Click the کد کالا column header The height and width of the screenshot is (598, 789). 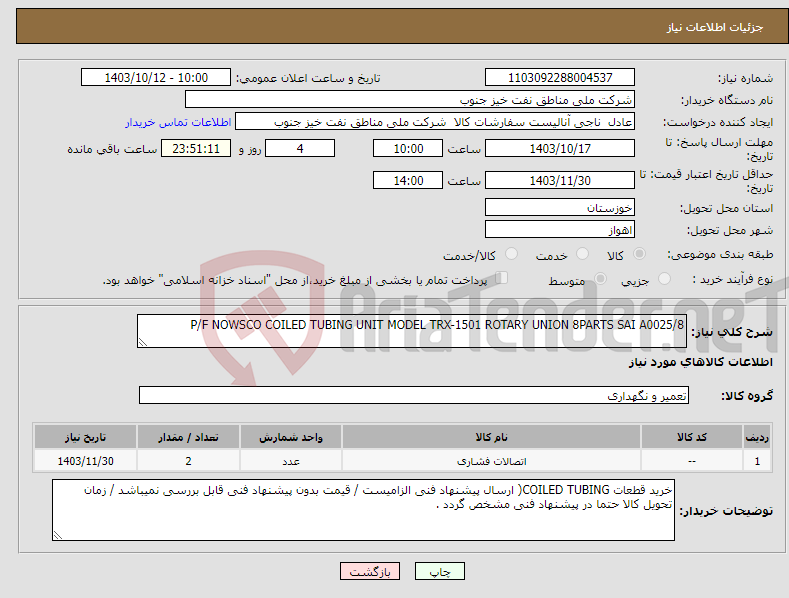692,437
